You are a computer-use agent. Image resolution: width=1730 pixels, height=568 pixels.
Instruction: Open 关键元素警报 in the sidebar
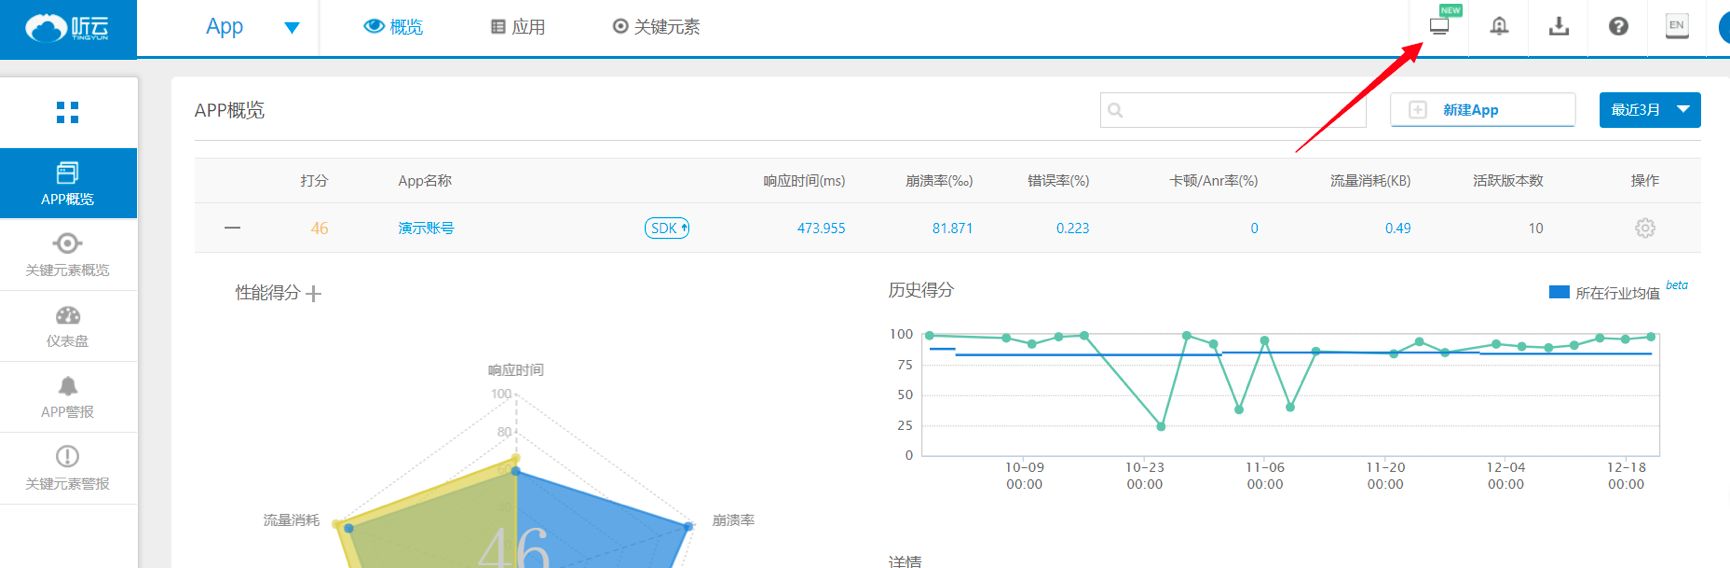pos(68,468)
